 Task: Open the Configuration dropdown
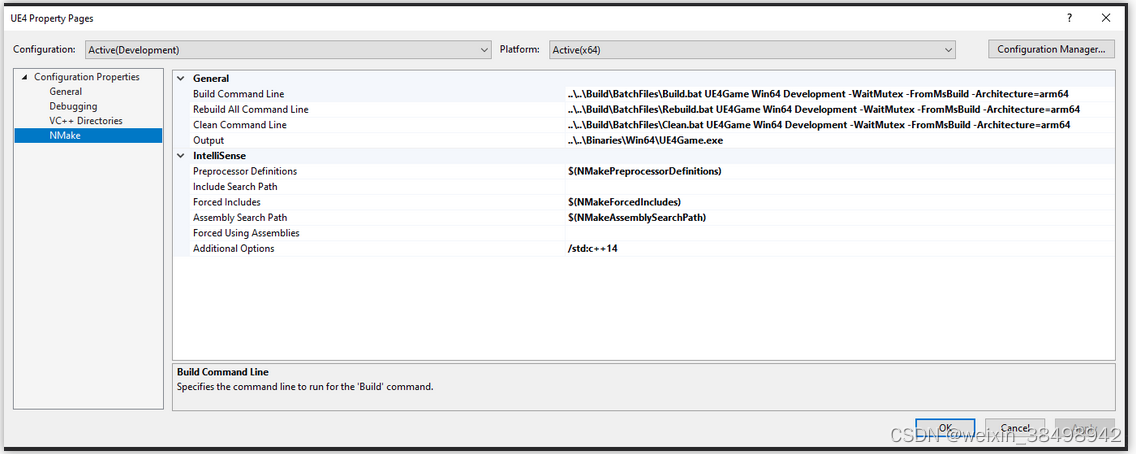(x=288, y=50)
